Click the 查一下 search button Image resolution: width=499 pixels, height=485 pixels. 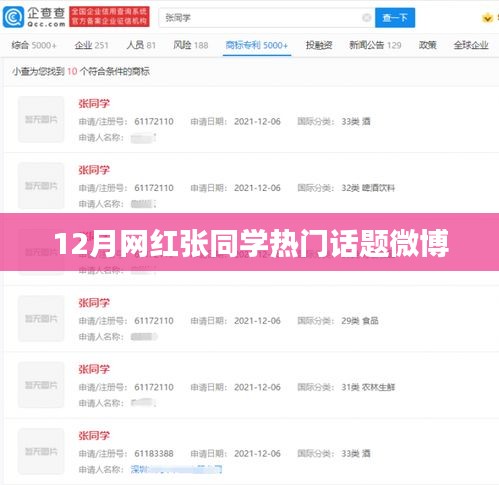pos(395,18)
